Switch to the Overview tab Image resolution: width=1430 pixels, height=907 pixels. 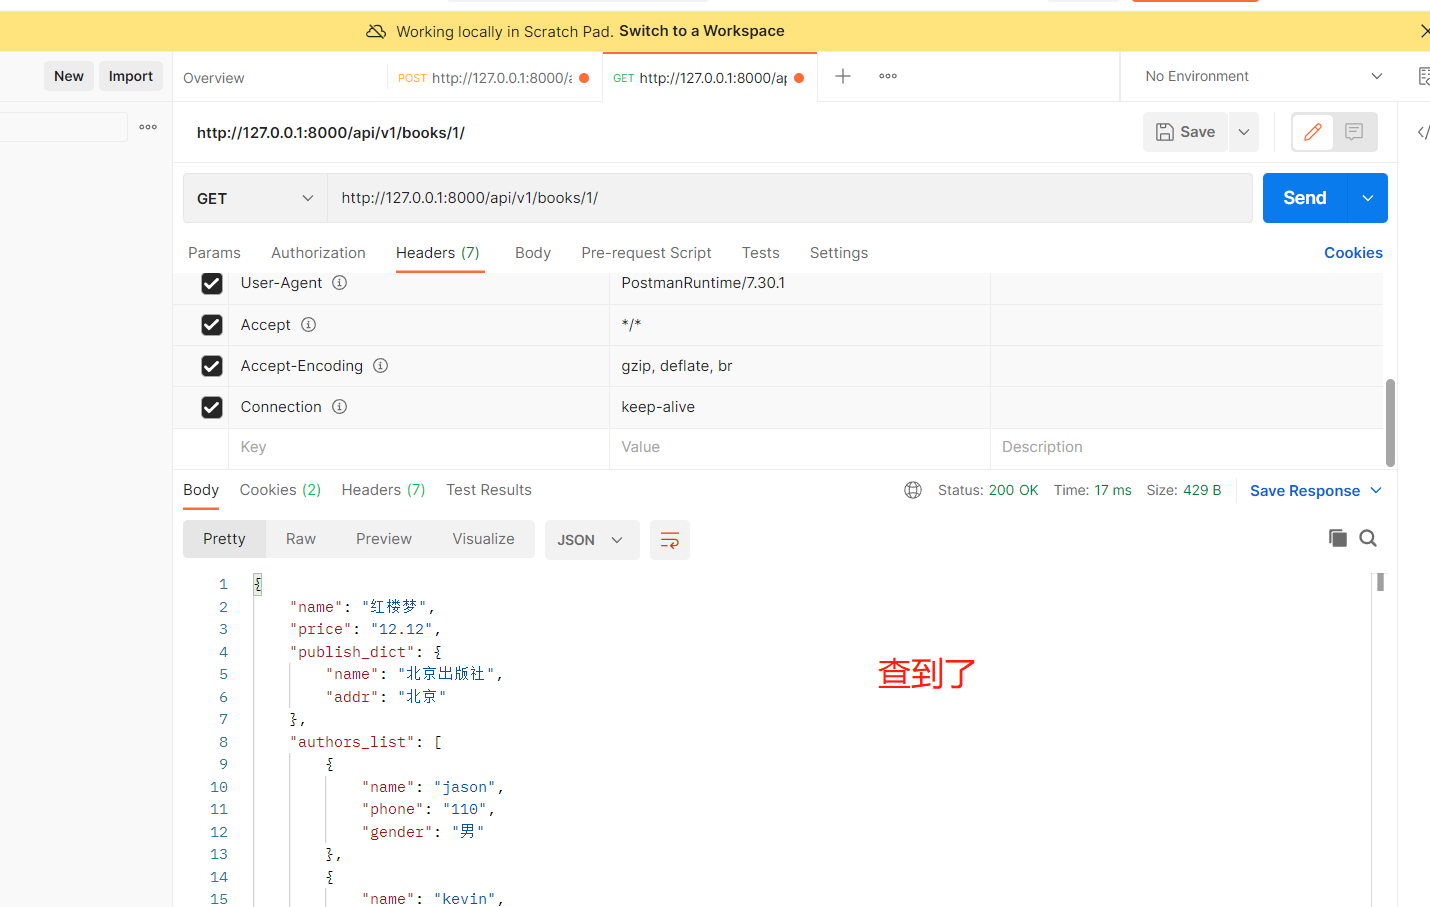point(214,78)
